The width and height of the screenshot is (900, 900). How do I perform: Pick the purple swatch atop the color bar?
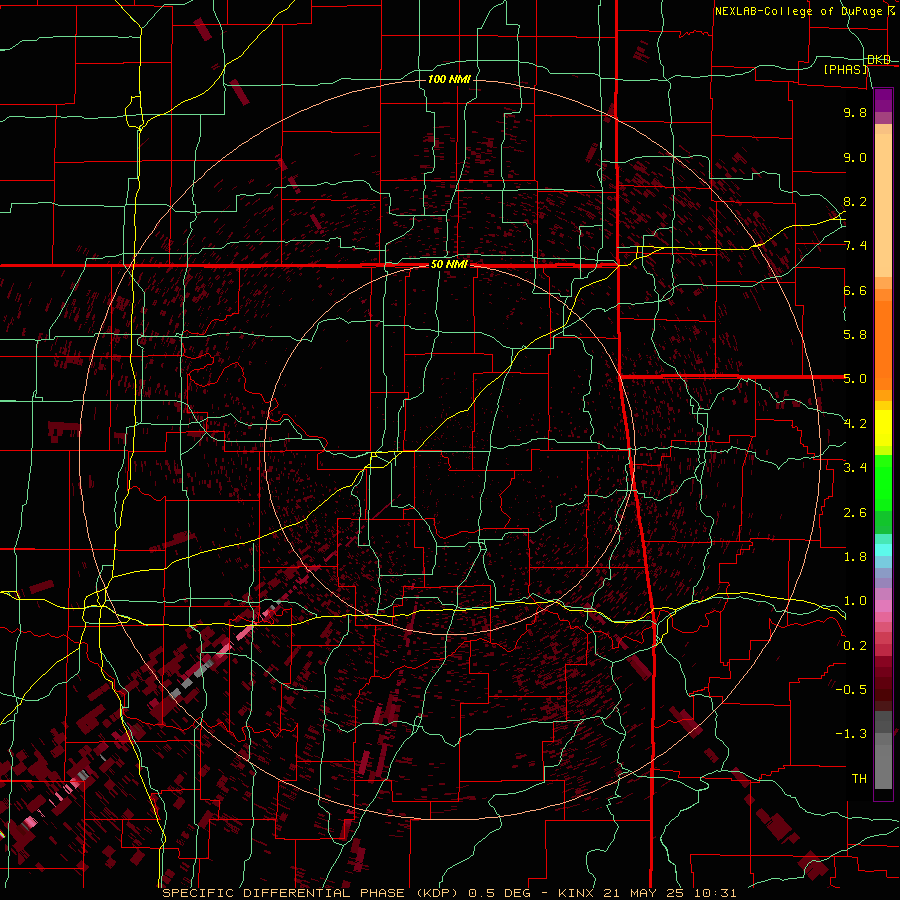coord(883,100)
